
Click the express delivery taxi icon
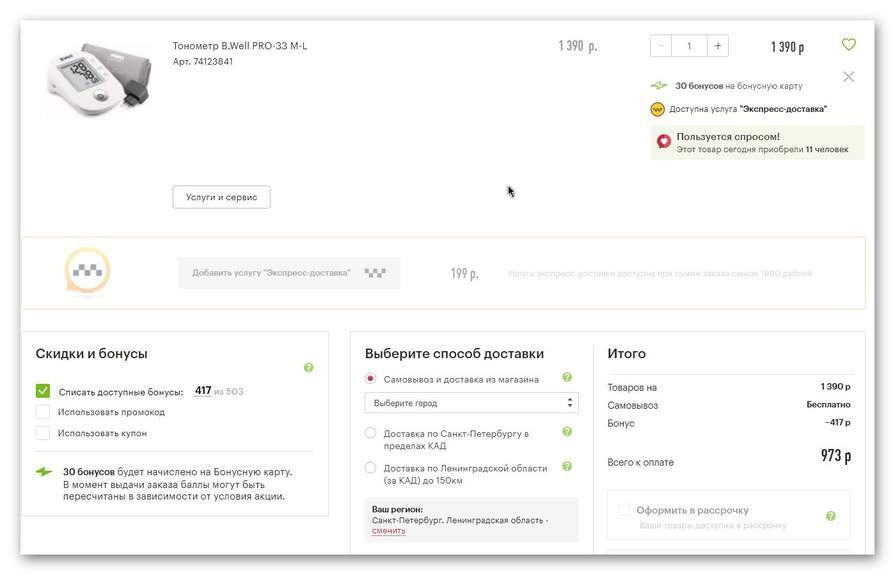point(87,272)
